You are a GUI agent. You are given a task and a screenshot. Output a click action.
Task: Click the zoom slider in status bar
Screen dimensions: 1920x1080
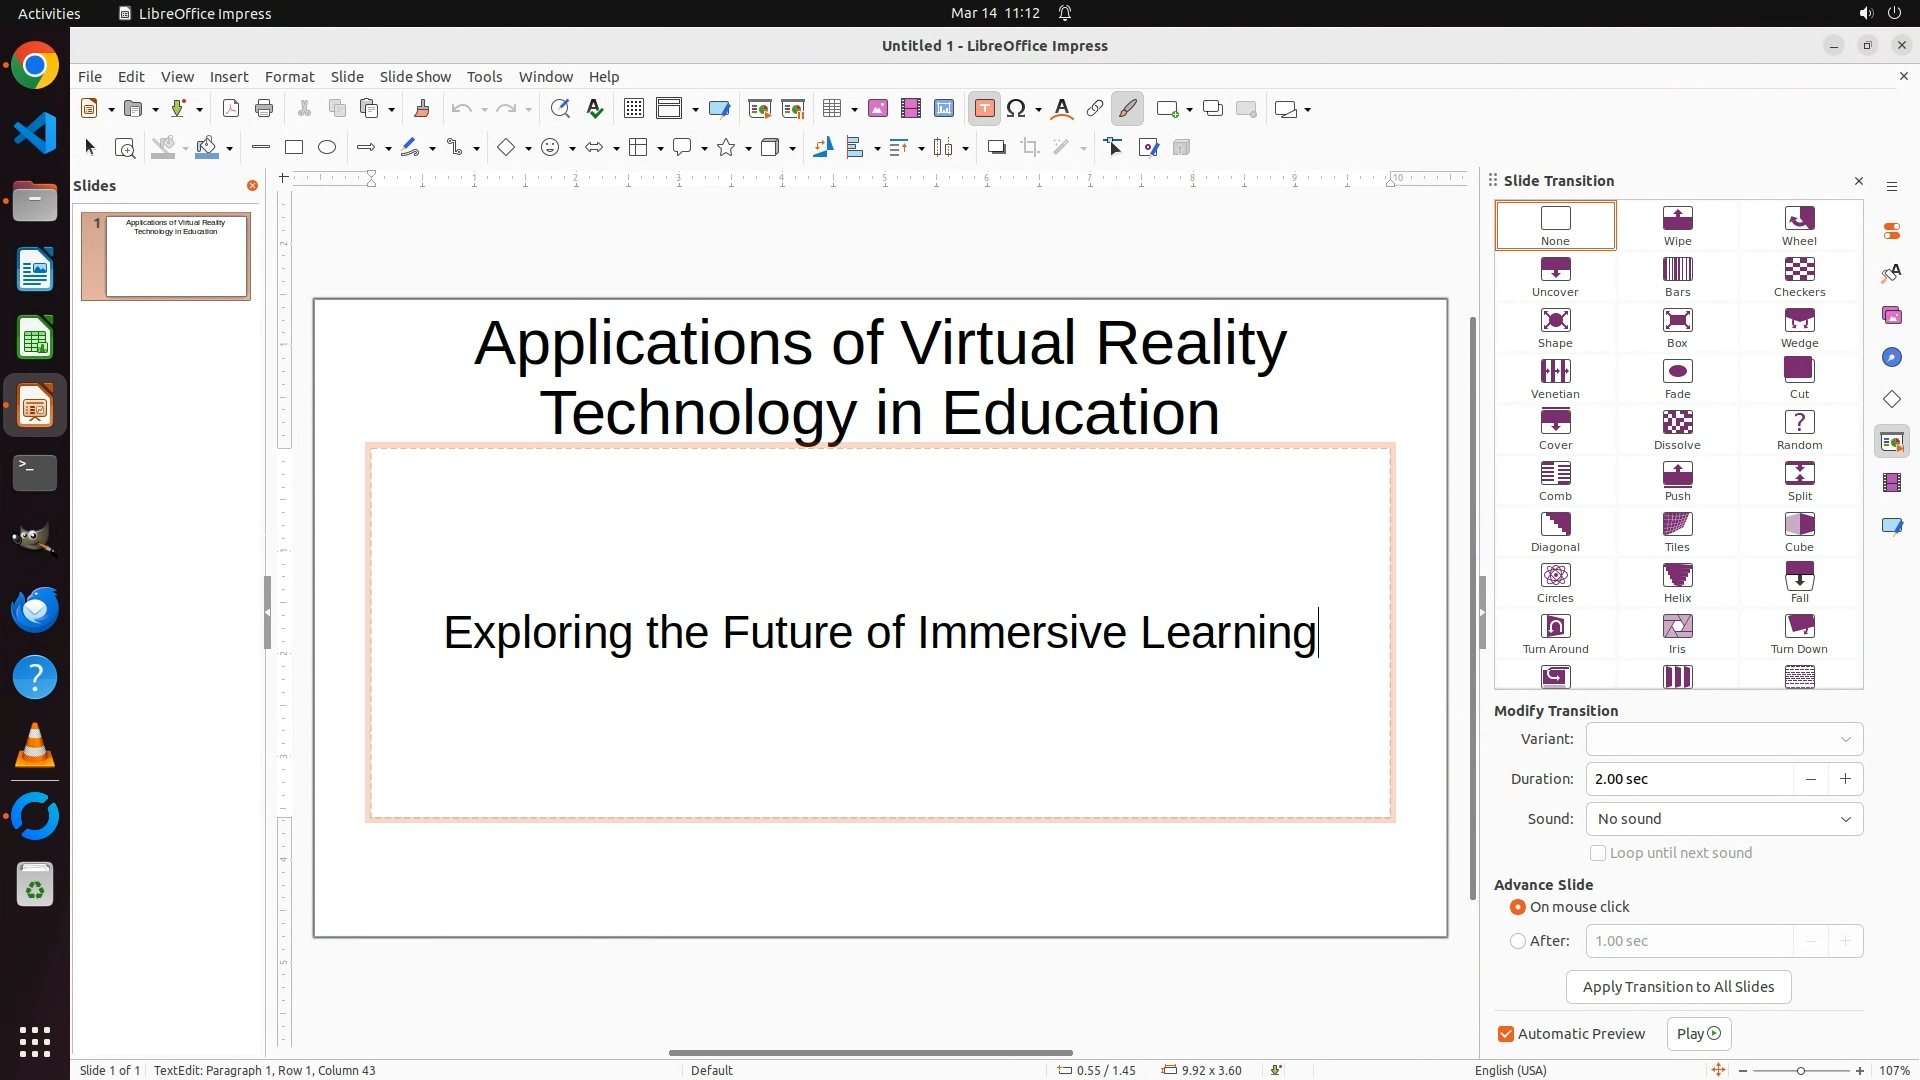click(1800, 1070)
